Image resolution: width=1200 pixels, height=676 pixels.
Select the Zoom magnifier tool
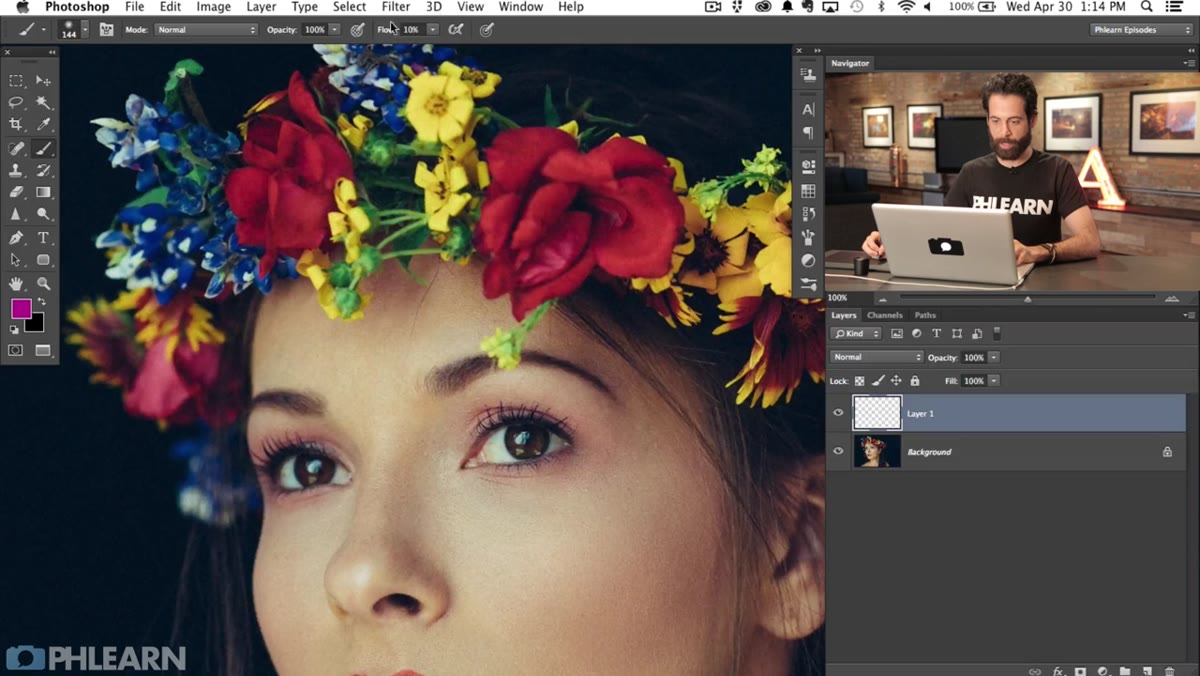[43, 284]
